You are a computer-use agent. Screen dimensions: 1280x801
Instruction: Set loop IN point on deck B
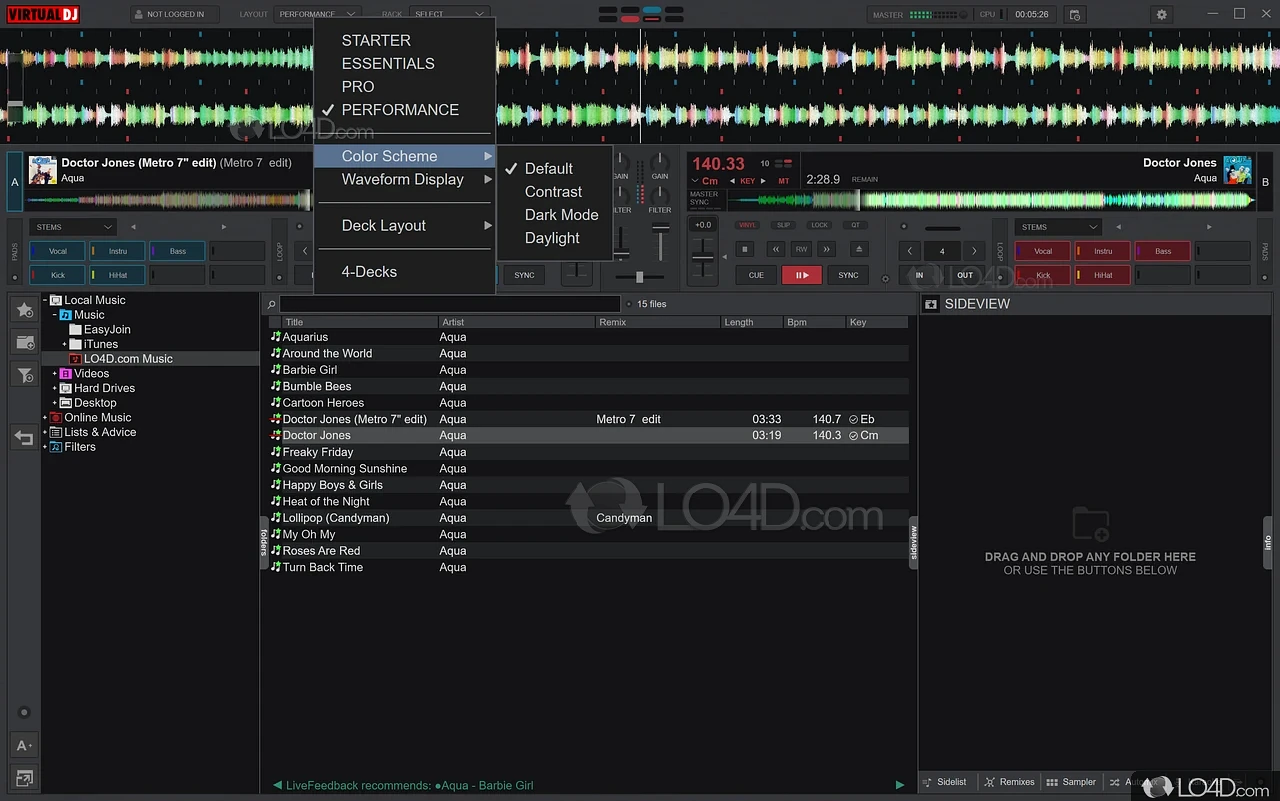click(x=920, y=275)
